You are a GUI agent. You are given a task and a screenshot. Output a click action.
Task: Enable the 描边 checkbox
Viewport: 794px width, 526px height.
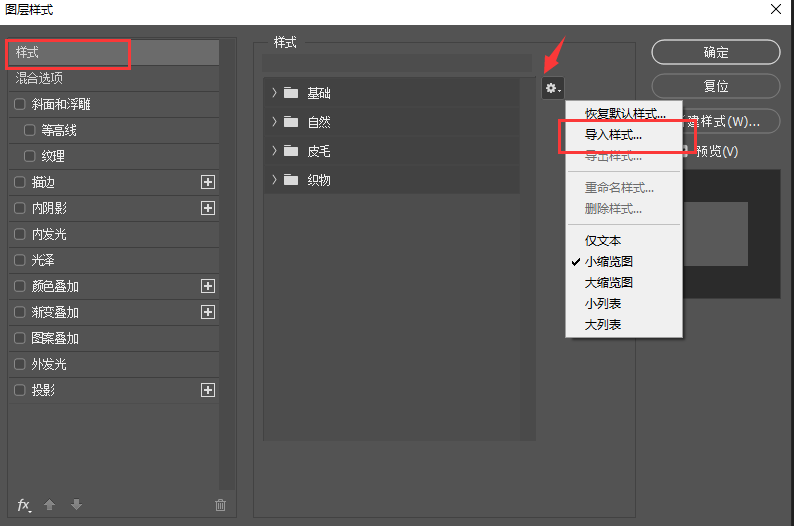[x=20, y=182]
